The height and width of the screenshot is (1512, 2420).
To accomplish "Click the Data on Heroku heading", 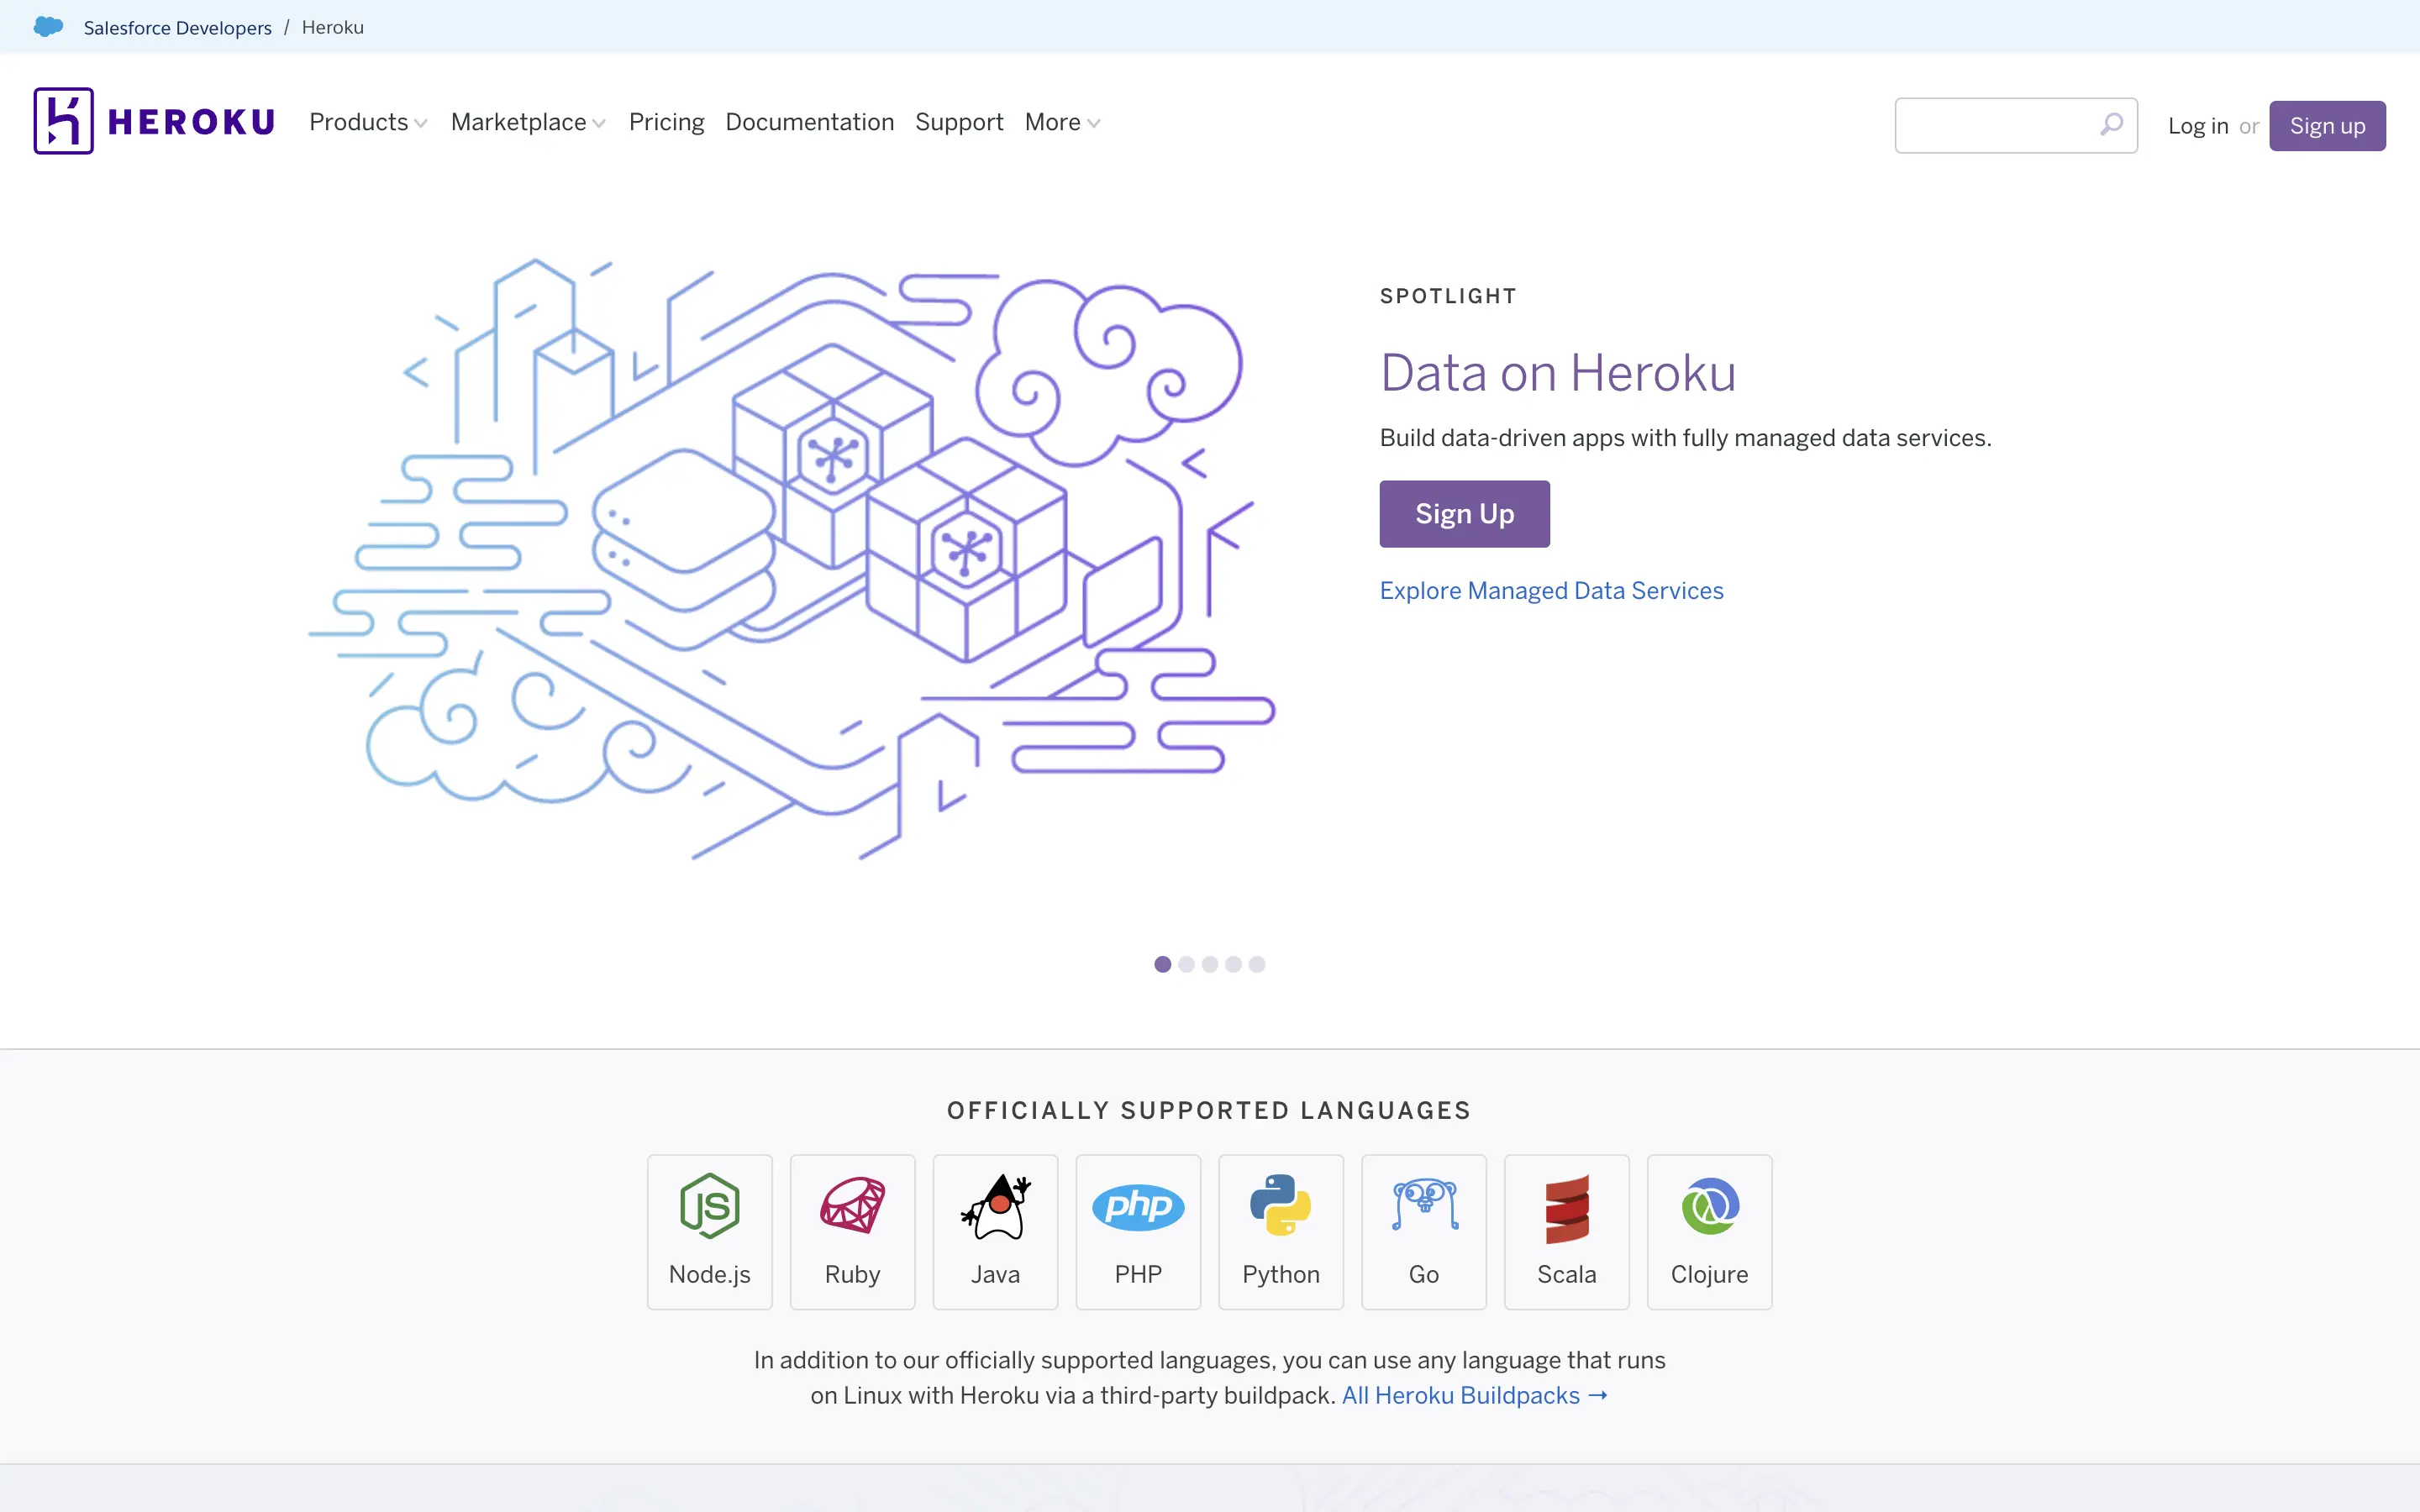I will click(x=1558, y=373).
